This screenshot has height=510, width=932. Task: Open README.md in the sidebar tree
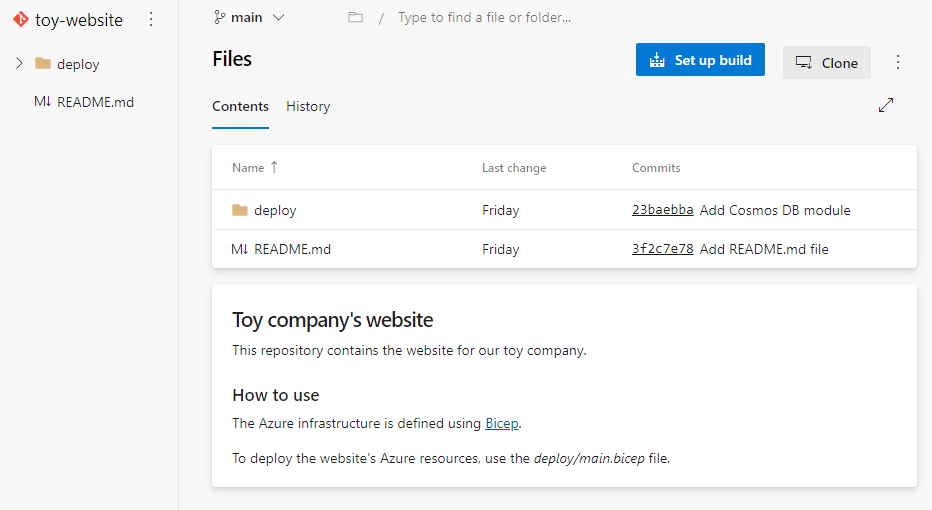(x=95, y=102)
